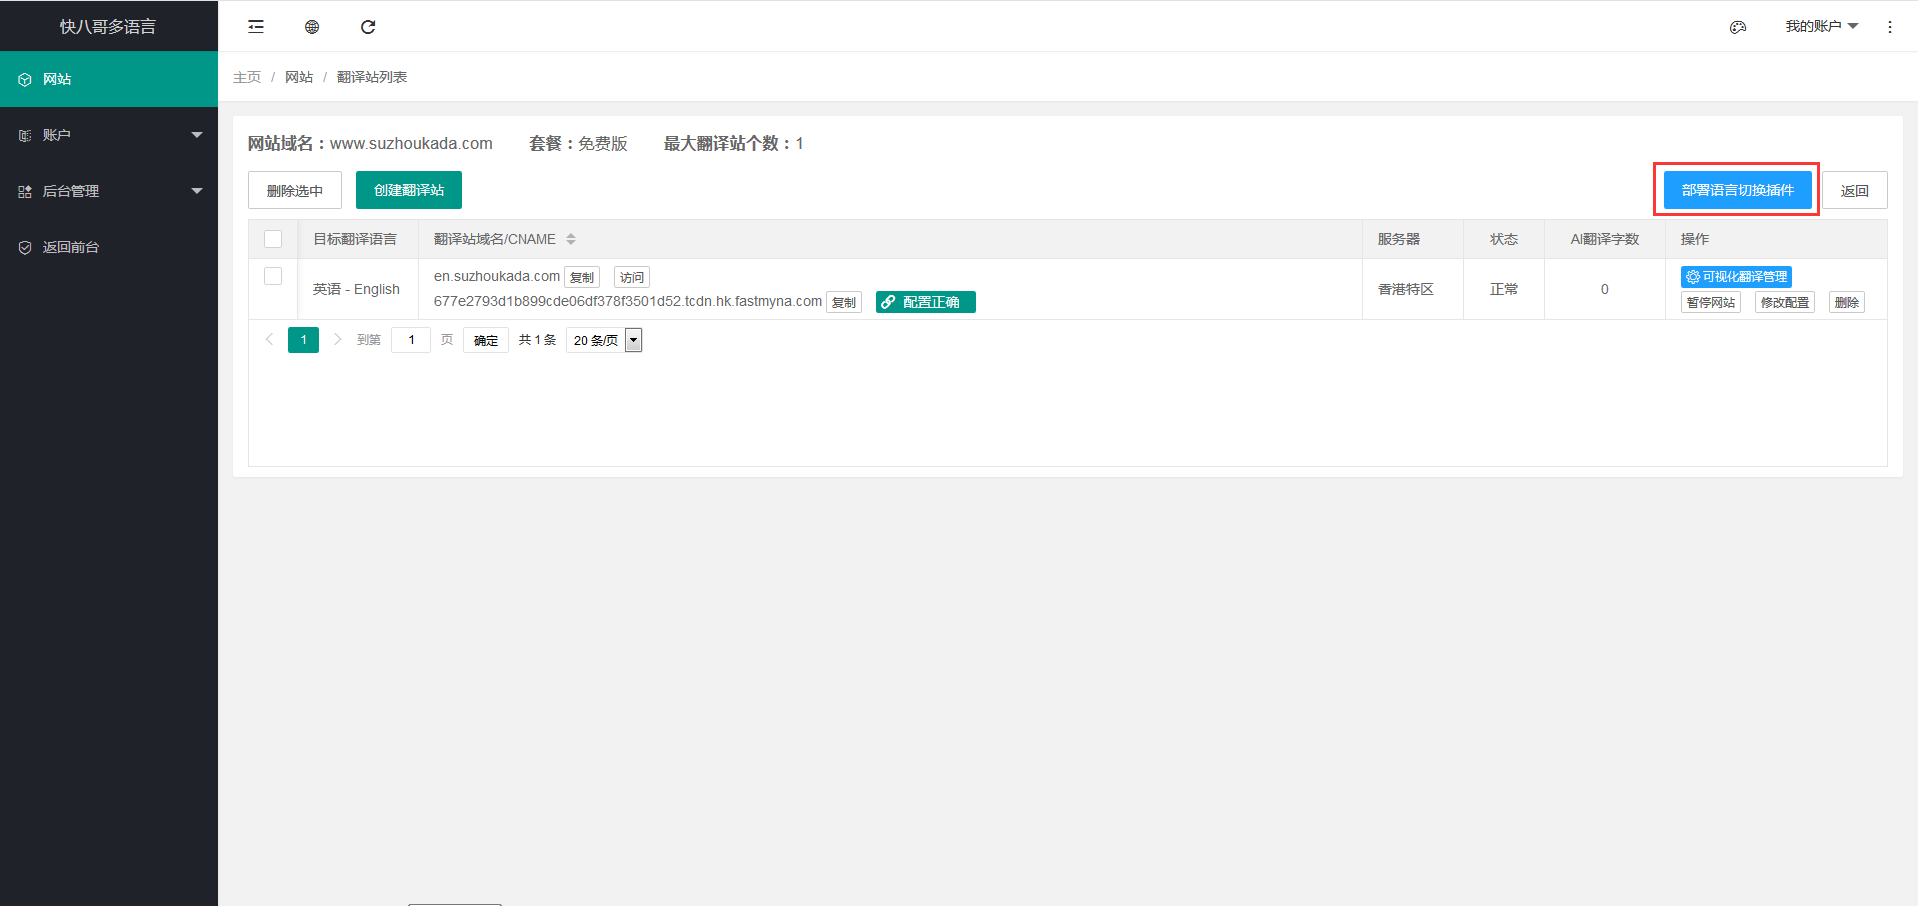Click the 最大翻译站个数：1 text
Image resolution: width=1918 pixels, height=906 pixels.
click(734, 143)
